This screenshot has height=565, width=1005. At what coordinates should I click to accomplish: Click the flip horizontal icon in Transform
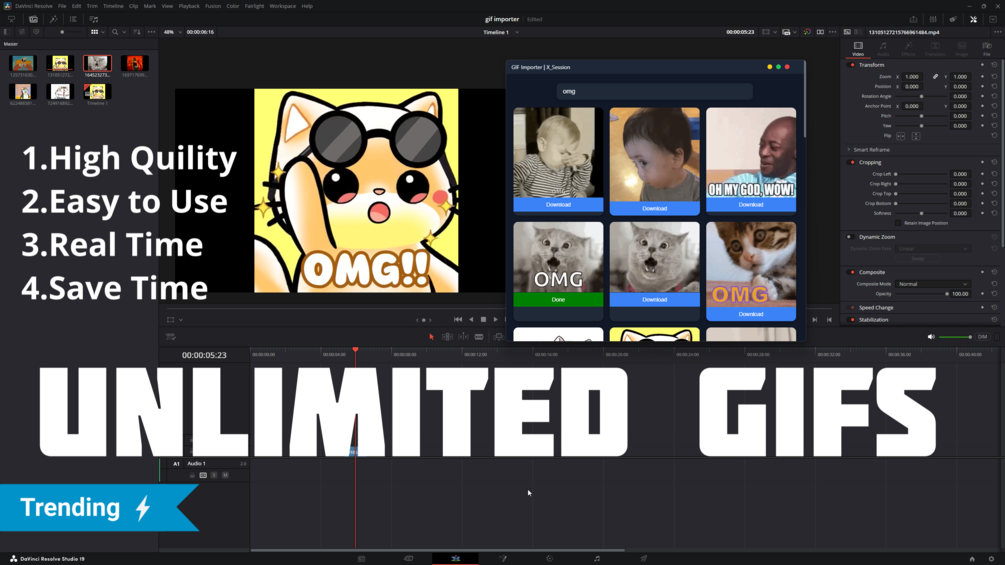[901, 136]
